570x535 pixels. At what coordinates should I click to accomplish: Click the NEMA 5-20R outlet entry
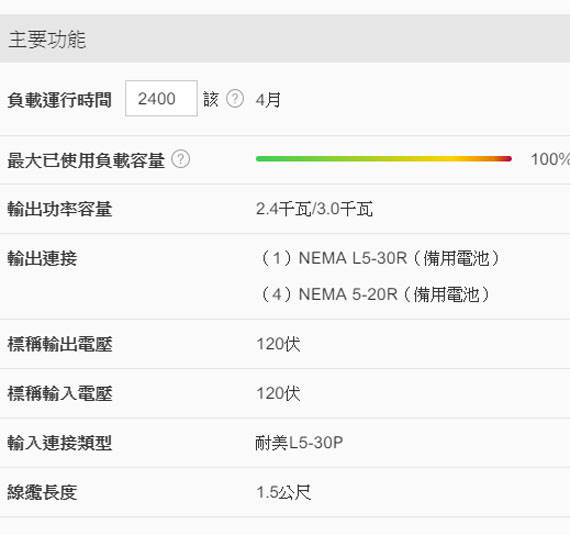[x=374, y=294]
